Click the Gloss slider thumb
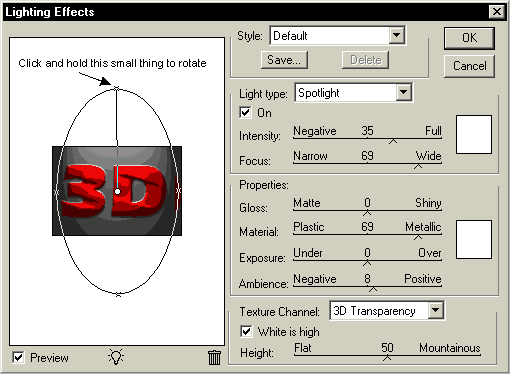 [367, 213]
